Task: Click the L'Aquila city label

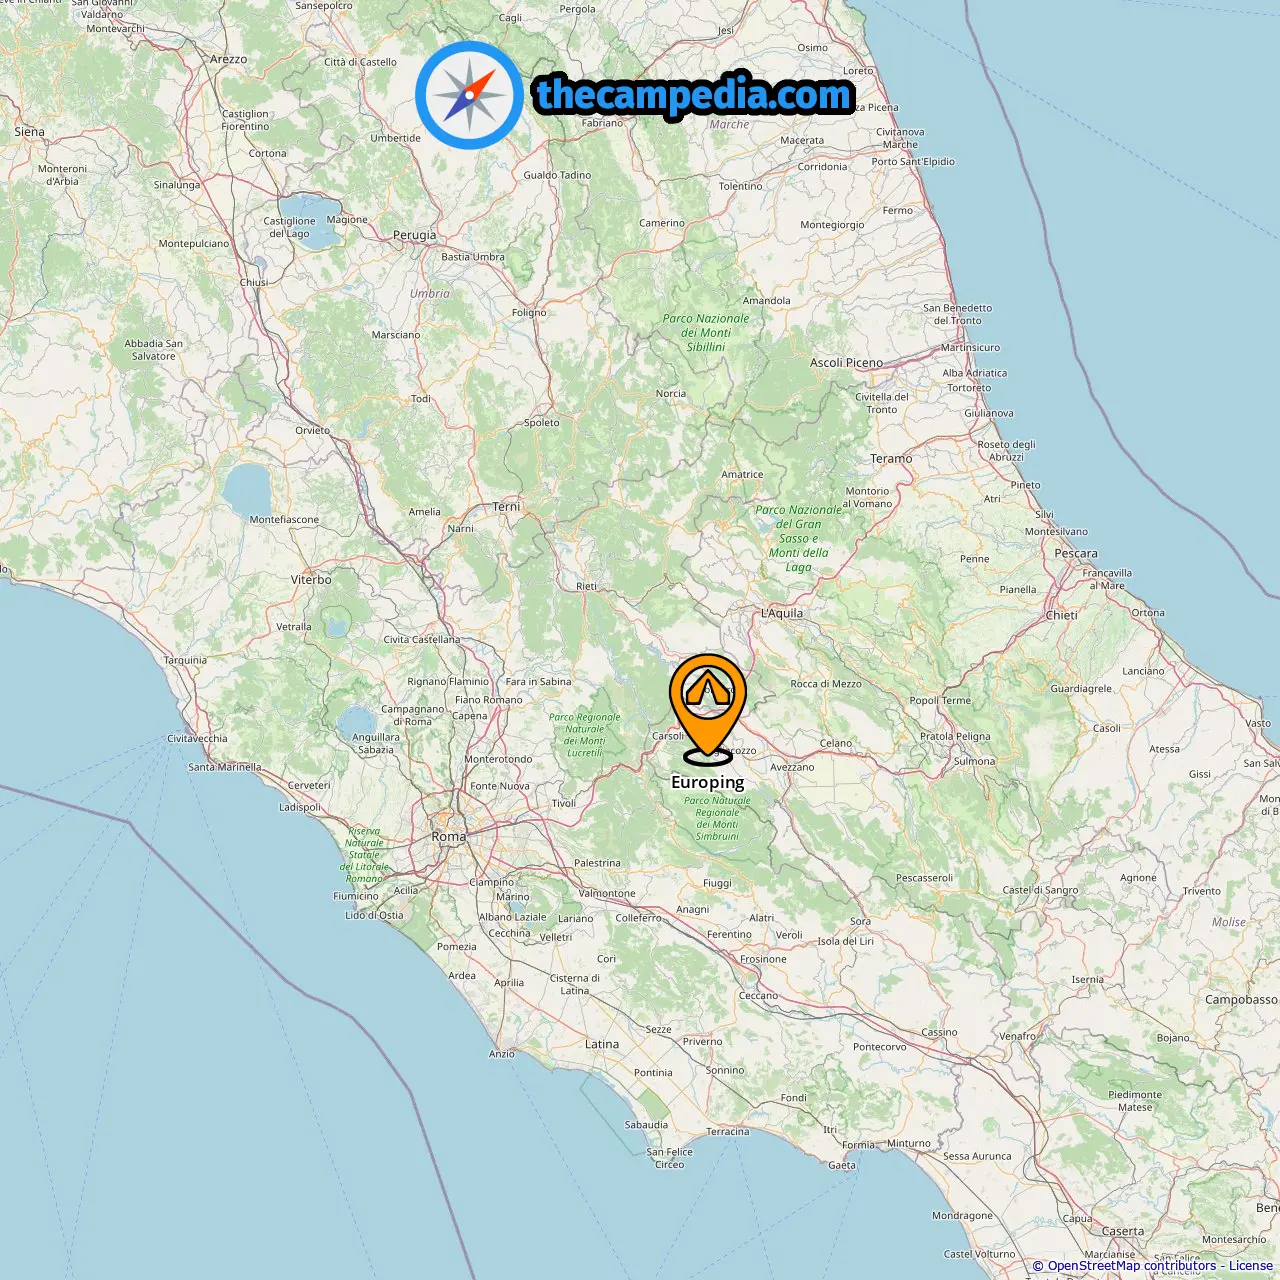Action: point(782,613)
